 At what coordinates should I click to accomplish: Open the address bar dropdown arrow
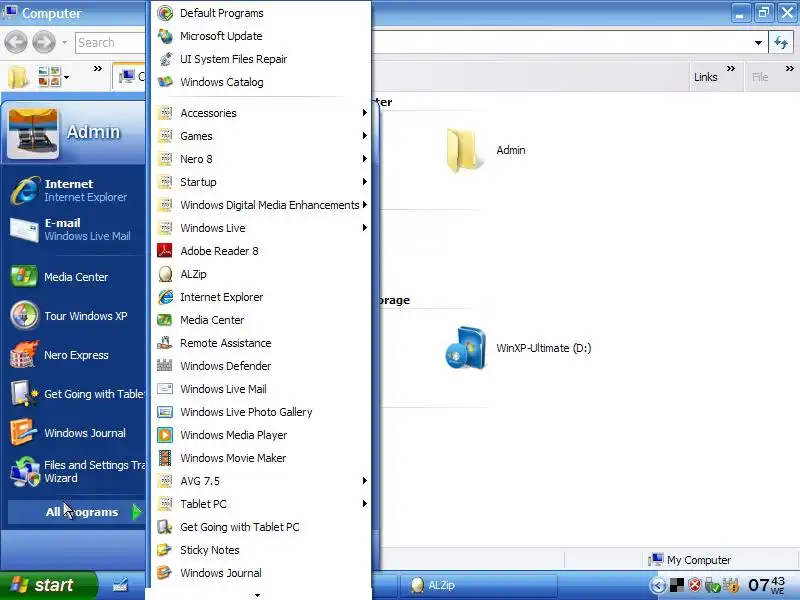758,43
